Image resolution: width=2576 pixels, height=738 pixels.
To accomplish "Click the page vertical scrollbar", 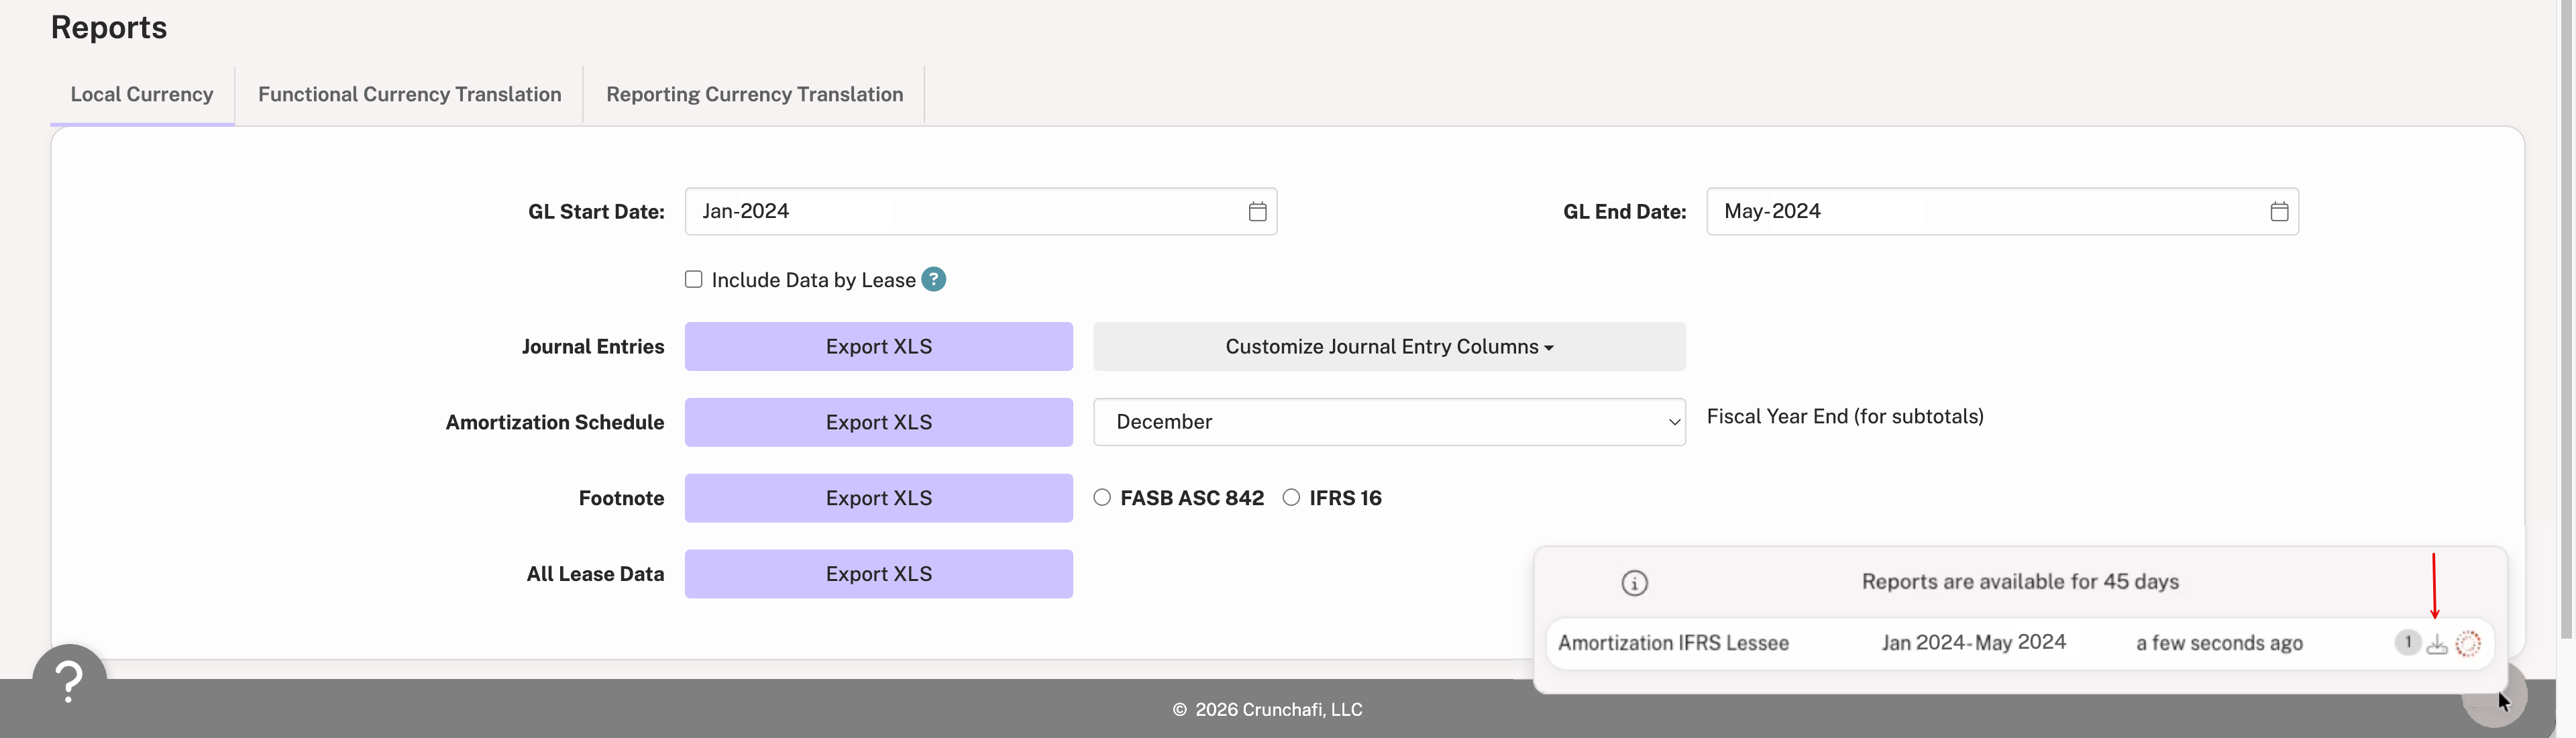I will 2566,320.
